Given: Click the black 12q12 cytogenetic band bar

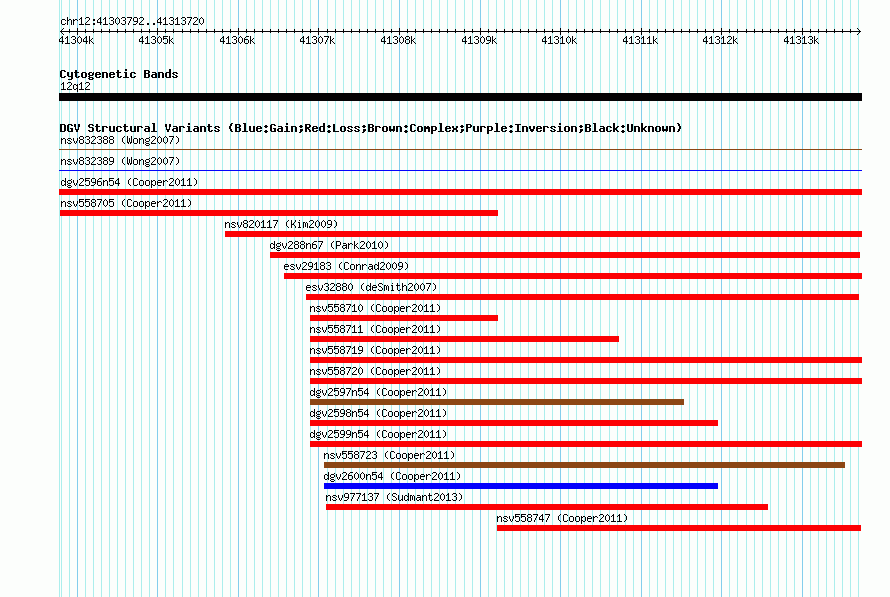Looking at the screenshot, I should point(460,97).
